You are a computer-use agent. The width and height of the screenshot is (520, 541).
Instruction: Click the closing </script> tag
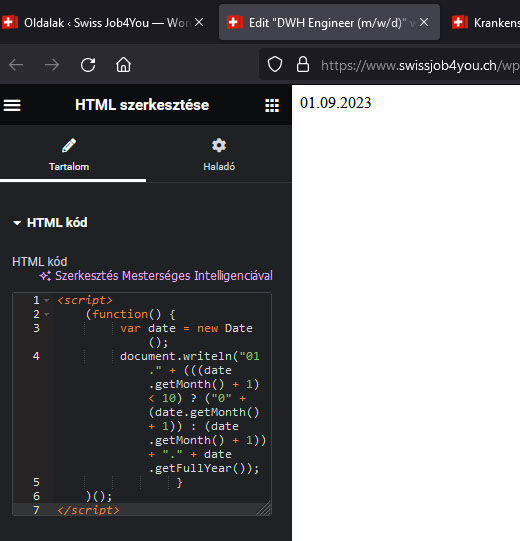pos(88,510)
